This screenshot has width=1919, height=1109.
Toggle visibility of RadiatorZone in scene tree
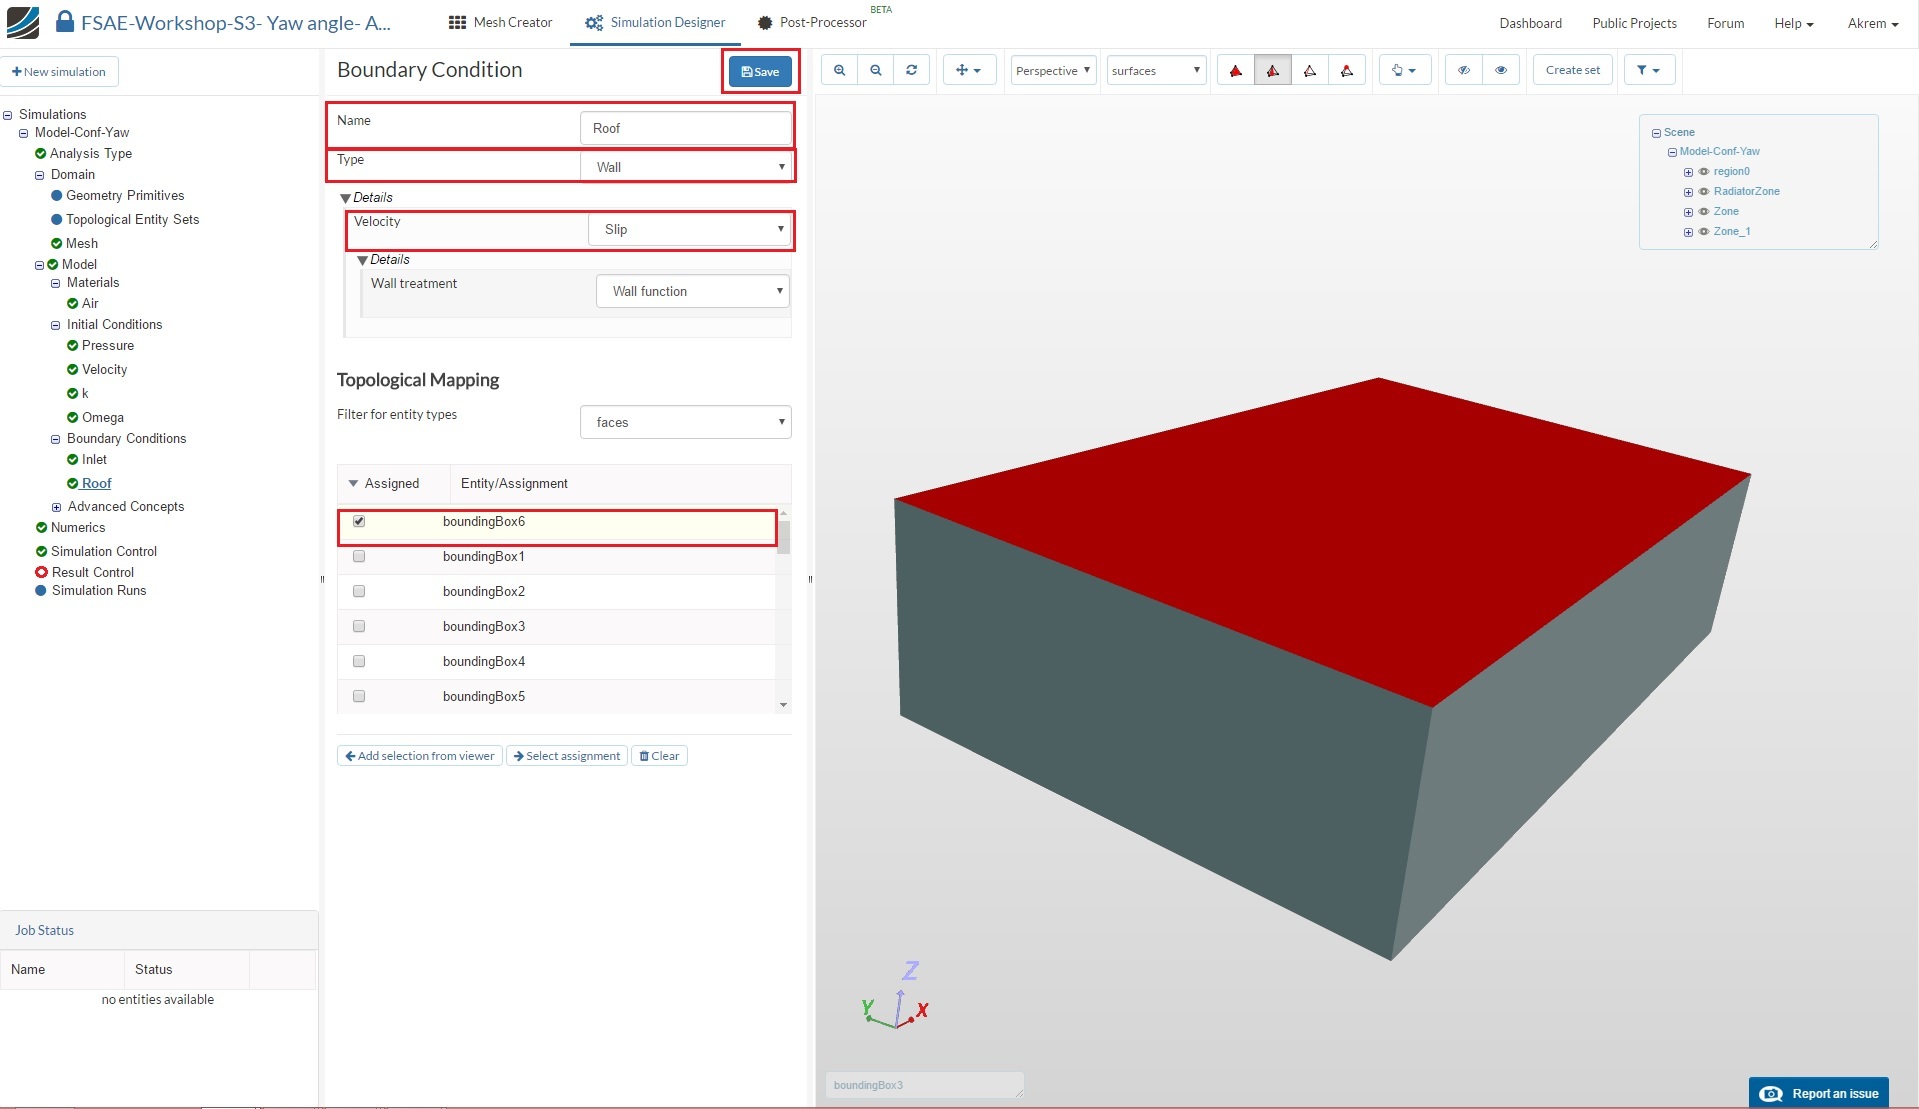[1704, 192]
